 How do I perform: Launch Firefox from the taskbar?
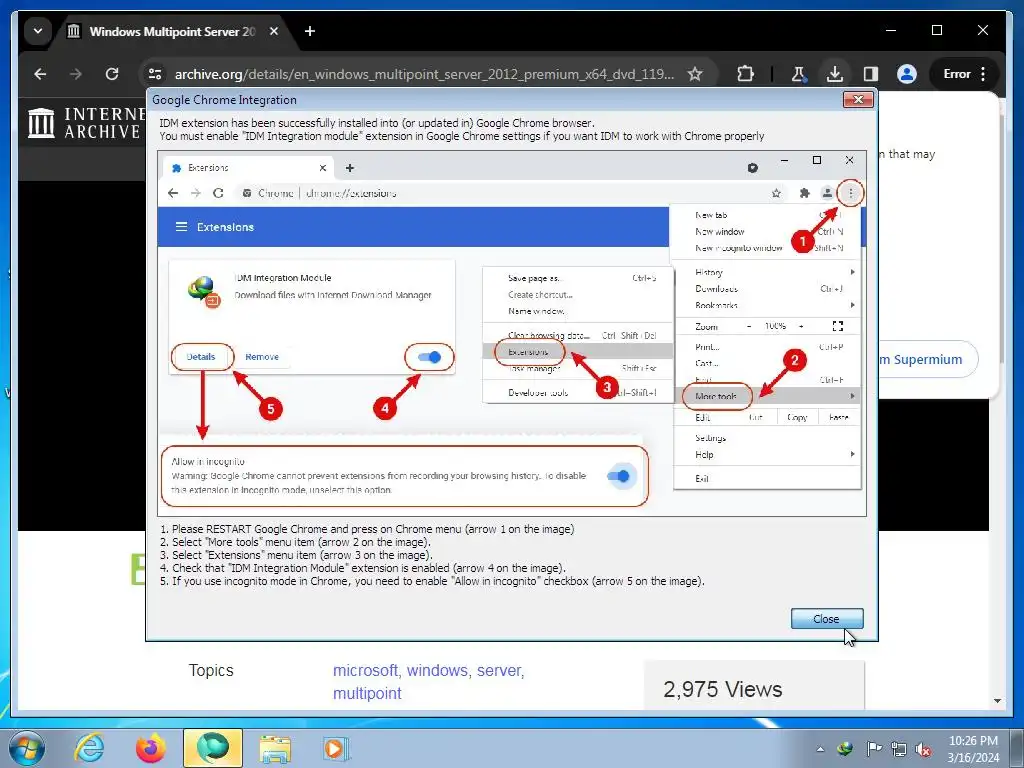(151, 748)
